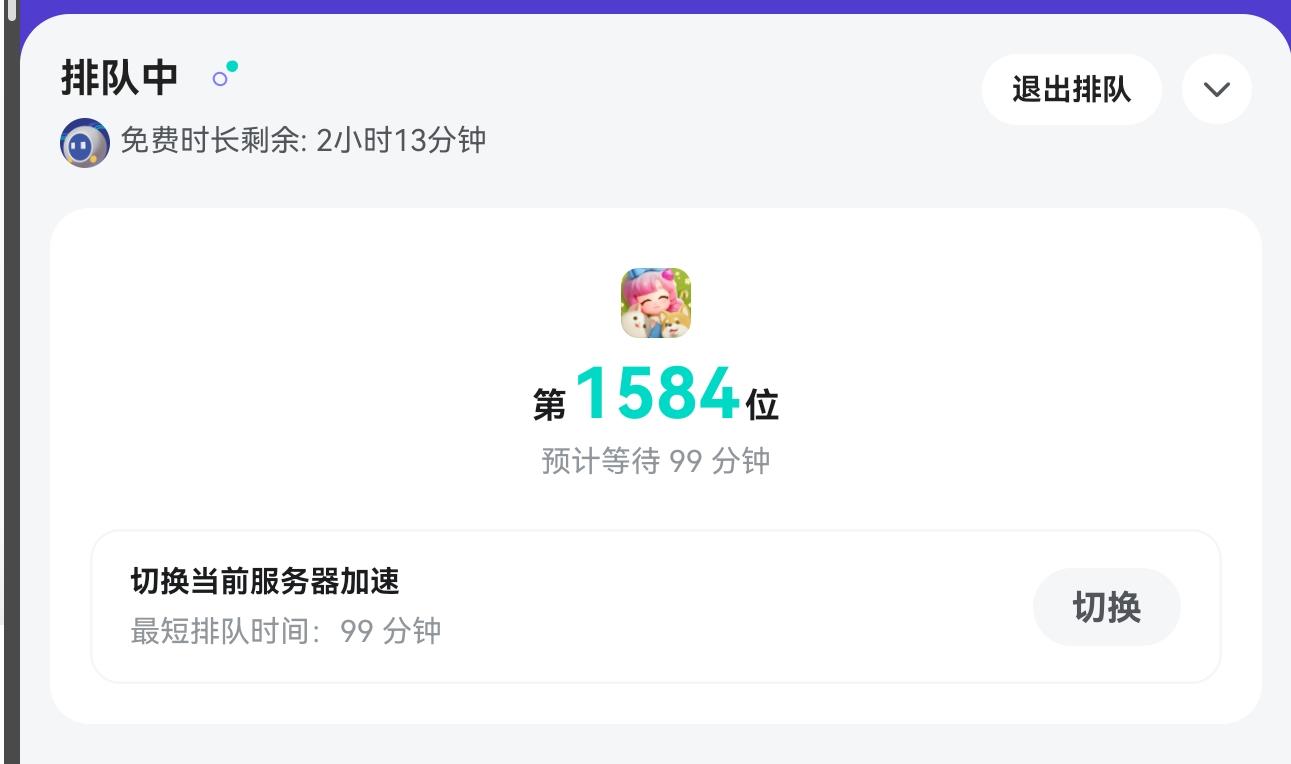Image resolution: width=1291 pixels, height=764 pixels.
Task: Click the server switch card background
Action: pos(656,607)
